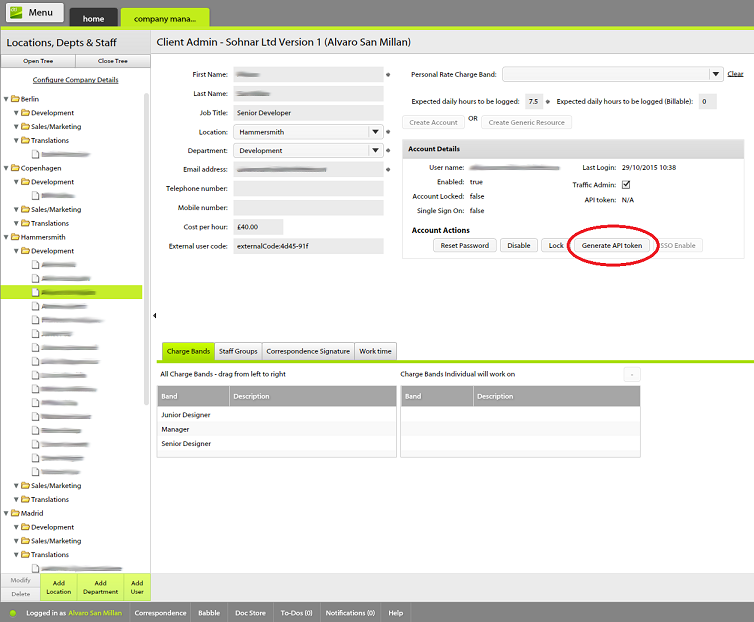Click the Copenhagen folder icon
This screenshot has width=754, height=622.
coord(15,168)
